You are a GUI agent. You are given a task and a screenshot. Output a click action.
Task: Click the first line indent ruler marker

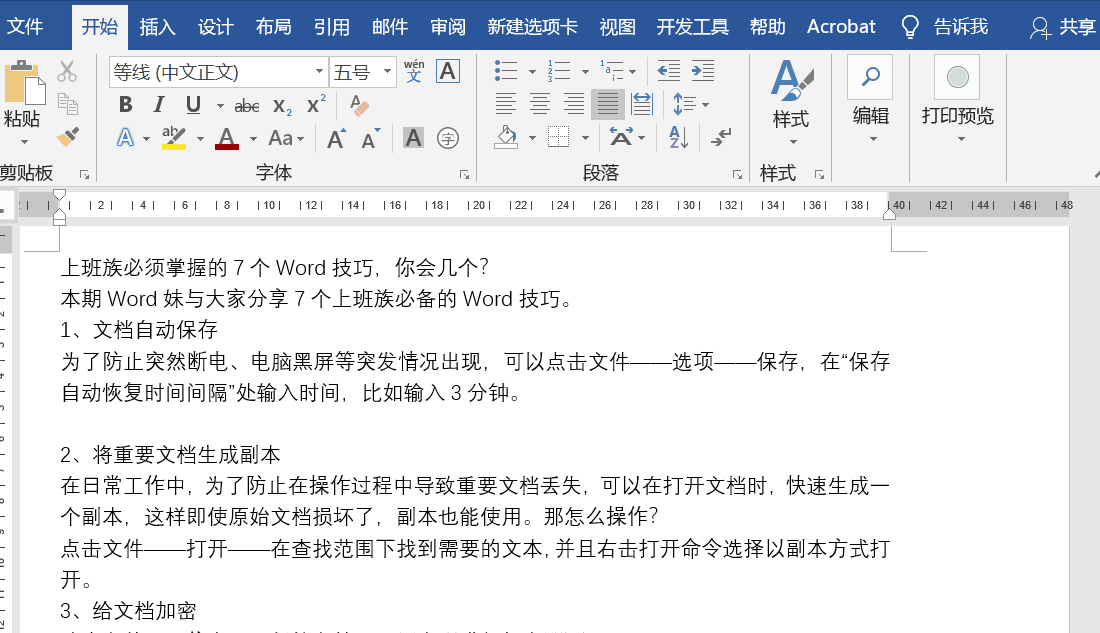(x=60, y=194)
